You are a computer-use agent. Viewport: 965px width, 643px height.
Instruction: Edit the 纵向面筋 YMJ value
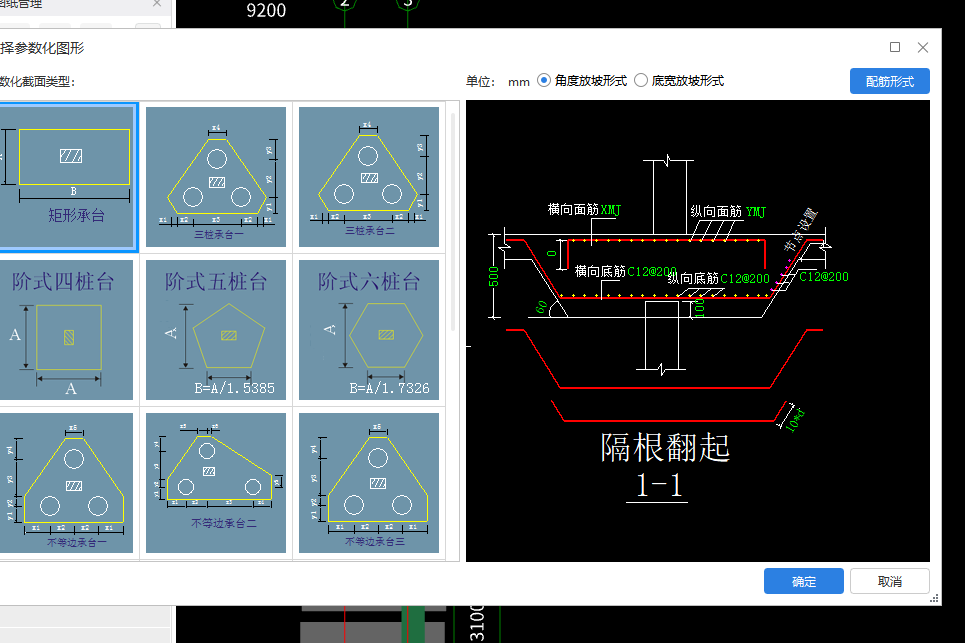756,212
